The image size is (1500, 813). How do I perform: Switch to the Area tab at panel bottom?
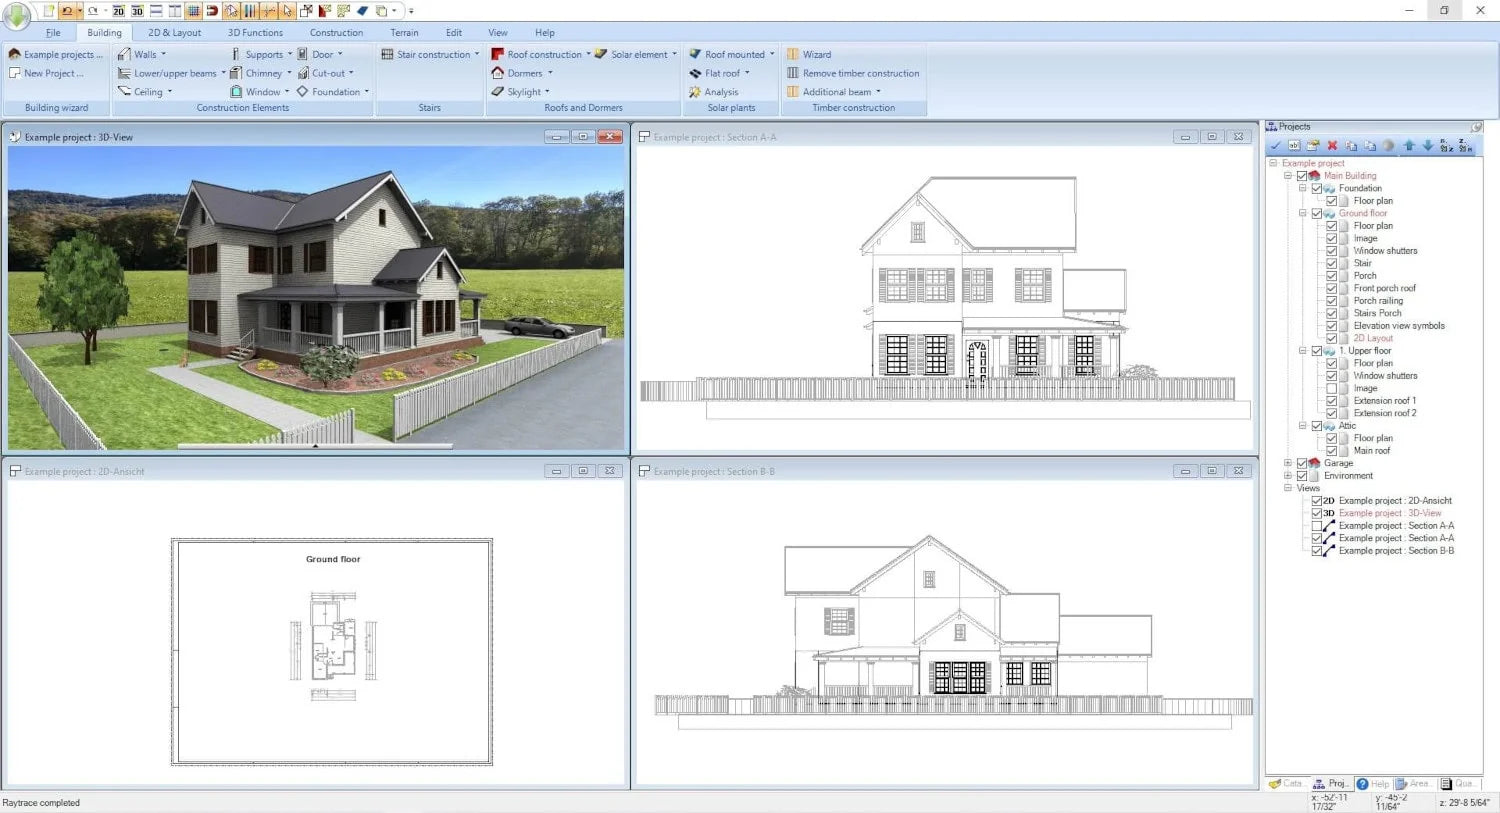coord(1413,784)
